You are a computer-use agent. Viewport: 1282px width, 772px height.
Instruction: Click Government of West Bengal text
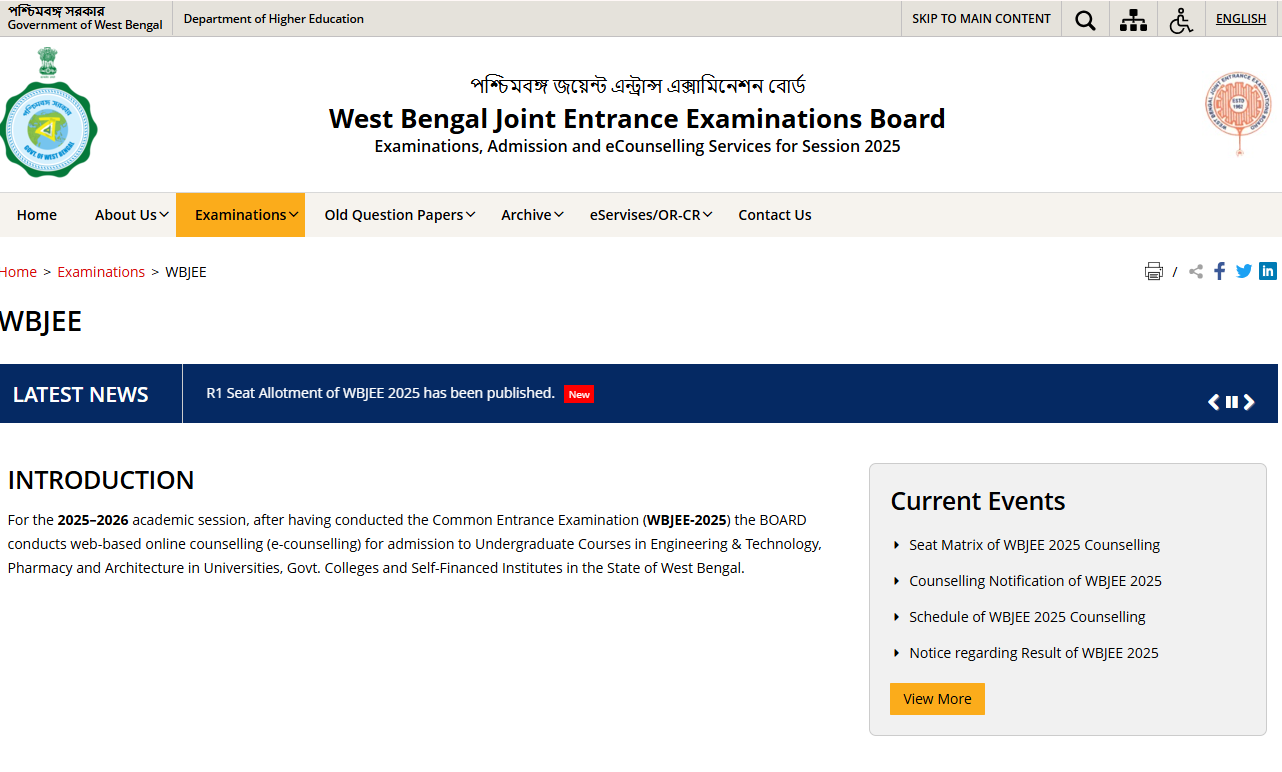[x=85, y=25]
